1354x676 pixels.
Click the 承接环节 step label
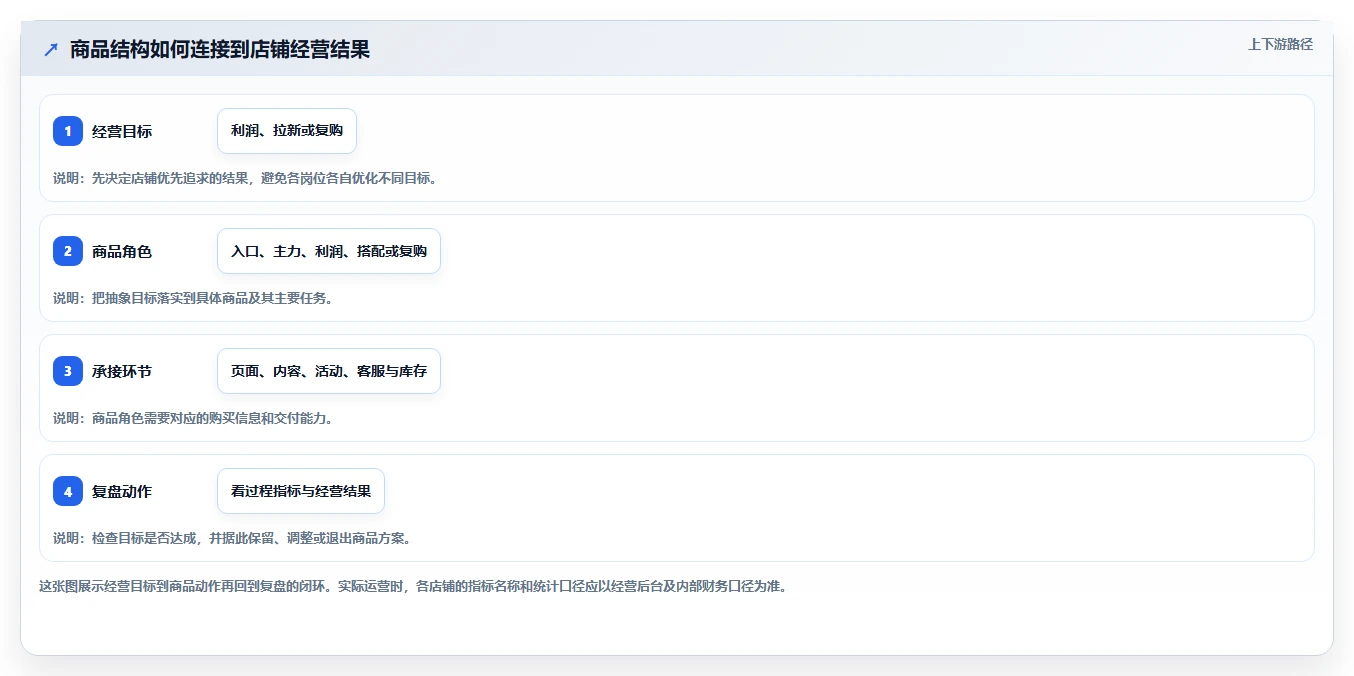[122, 371]
